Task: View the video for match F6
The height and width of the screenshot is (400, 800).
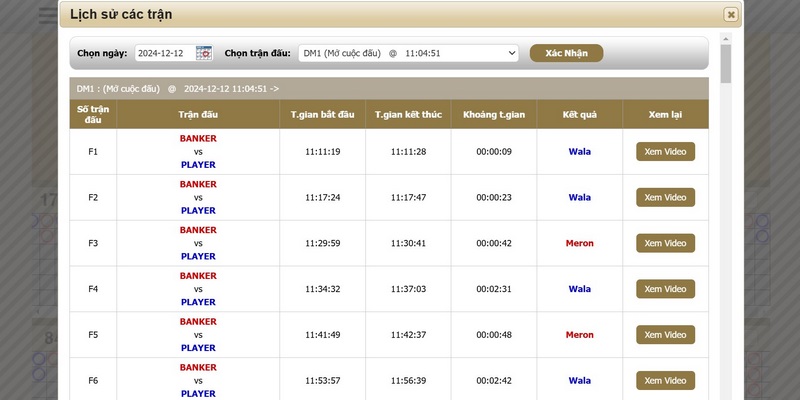Action: pyautogui.click(x=665, y=381)
